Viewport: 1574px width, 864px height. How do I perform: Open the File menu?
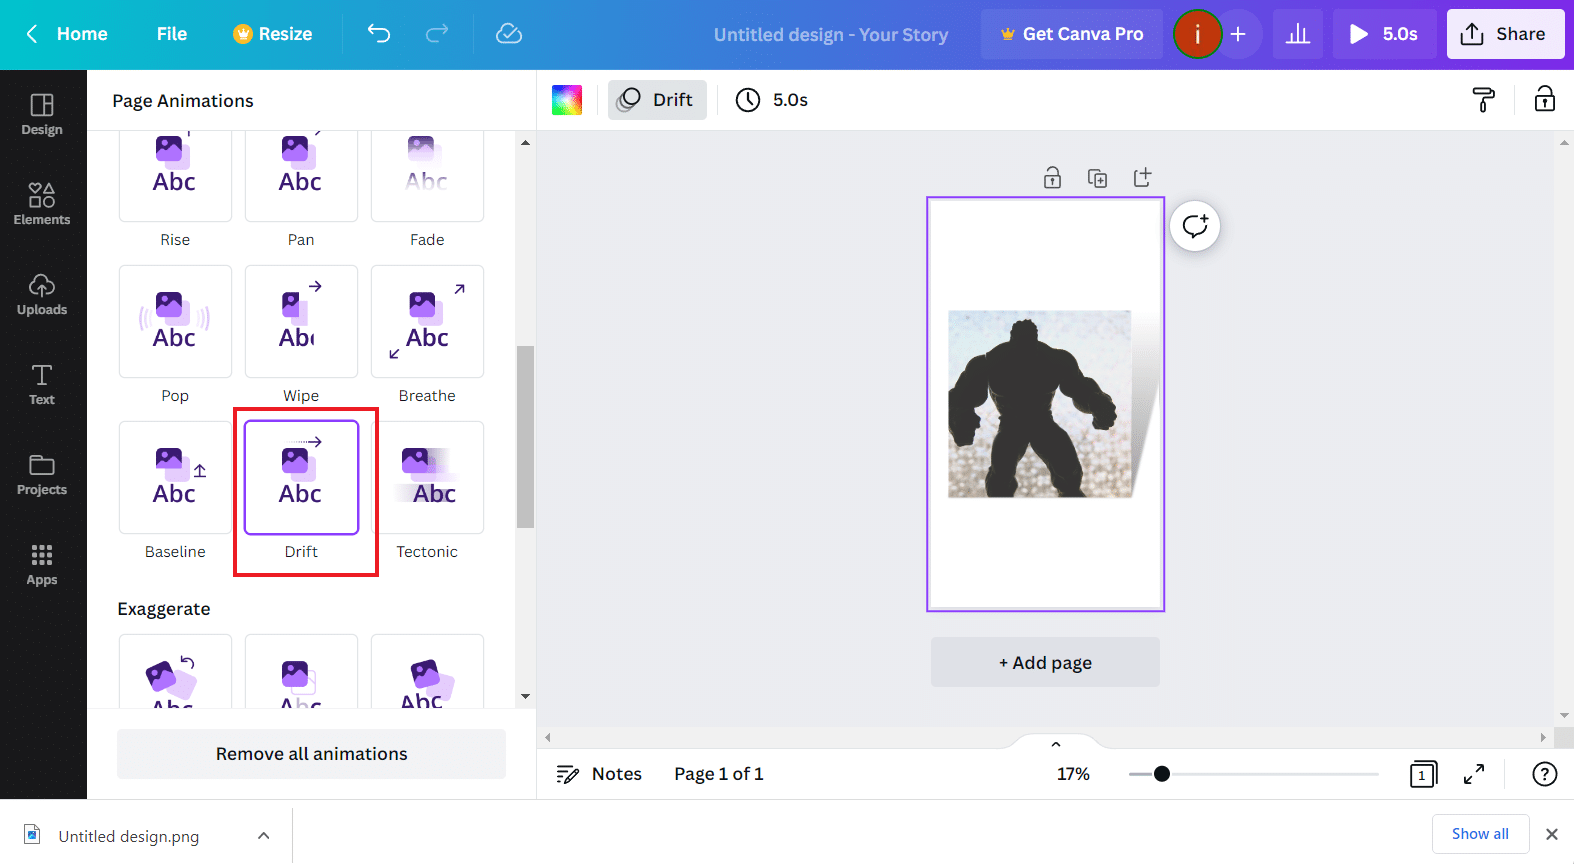coord(172,34)
